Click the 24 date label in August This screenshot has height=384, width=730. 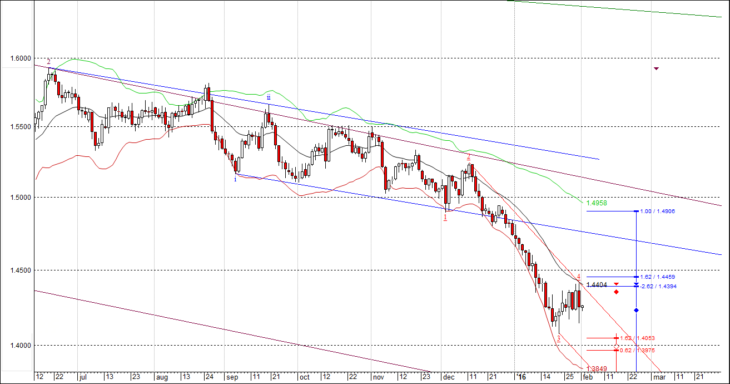coord(209,377)
